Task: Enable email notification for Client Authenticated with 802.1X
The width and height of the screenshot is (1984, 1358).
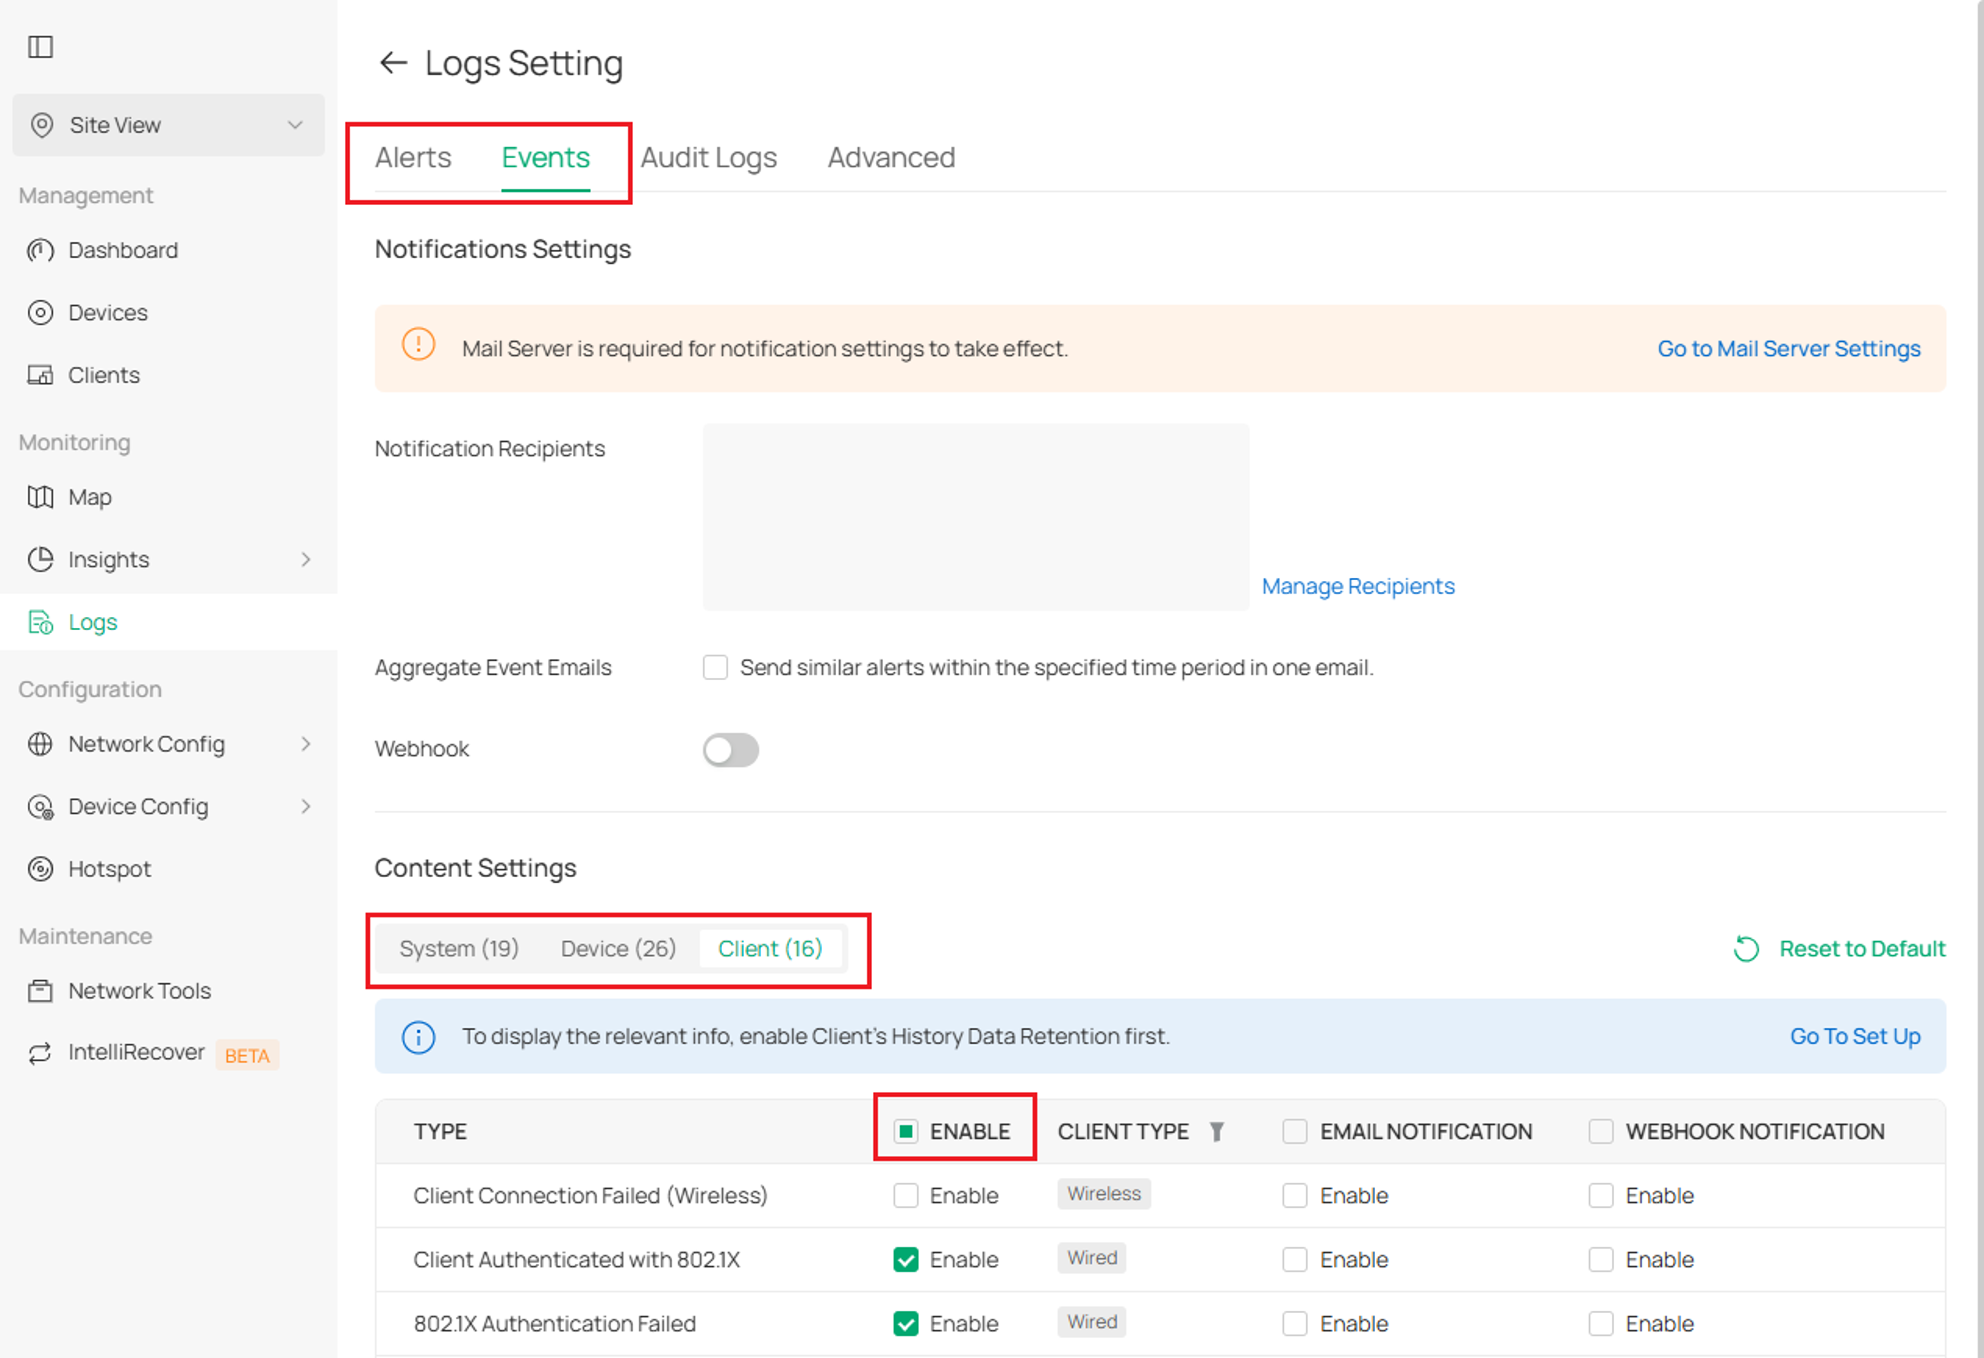Action: [x=1295, y=1259]
